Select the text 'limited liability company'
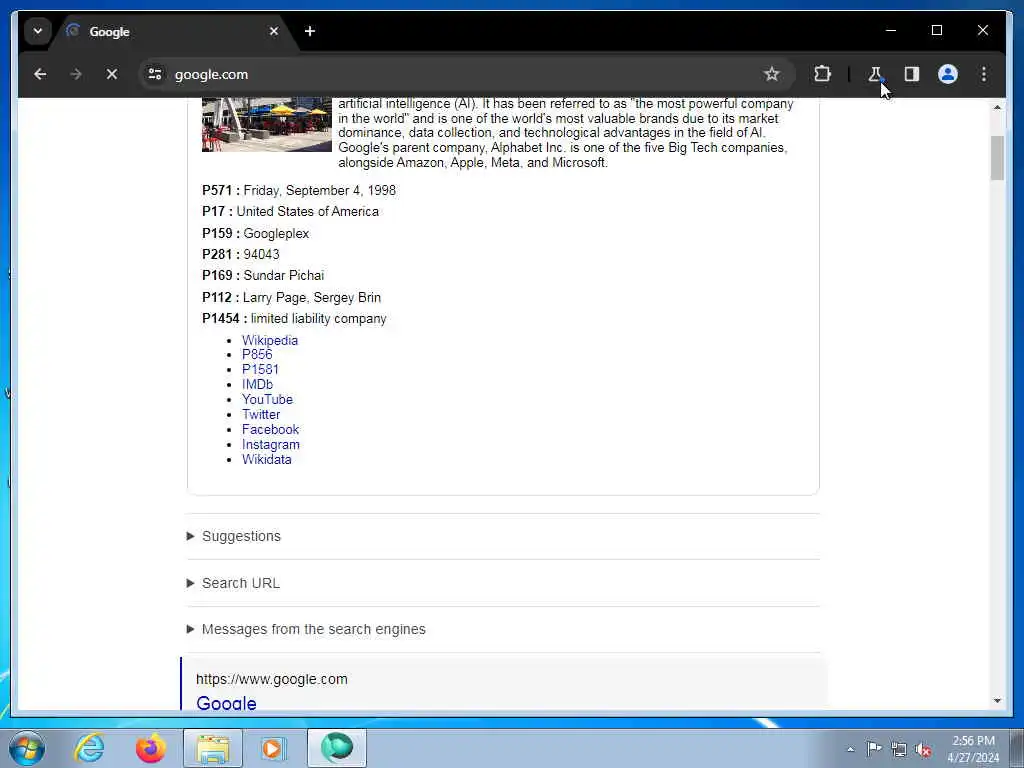The width and height of the screenshot is (1024, 768). coord(319,319)
